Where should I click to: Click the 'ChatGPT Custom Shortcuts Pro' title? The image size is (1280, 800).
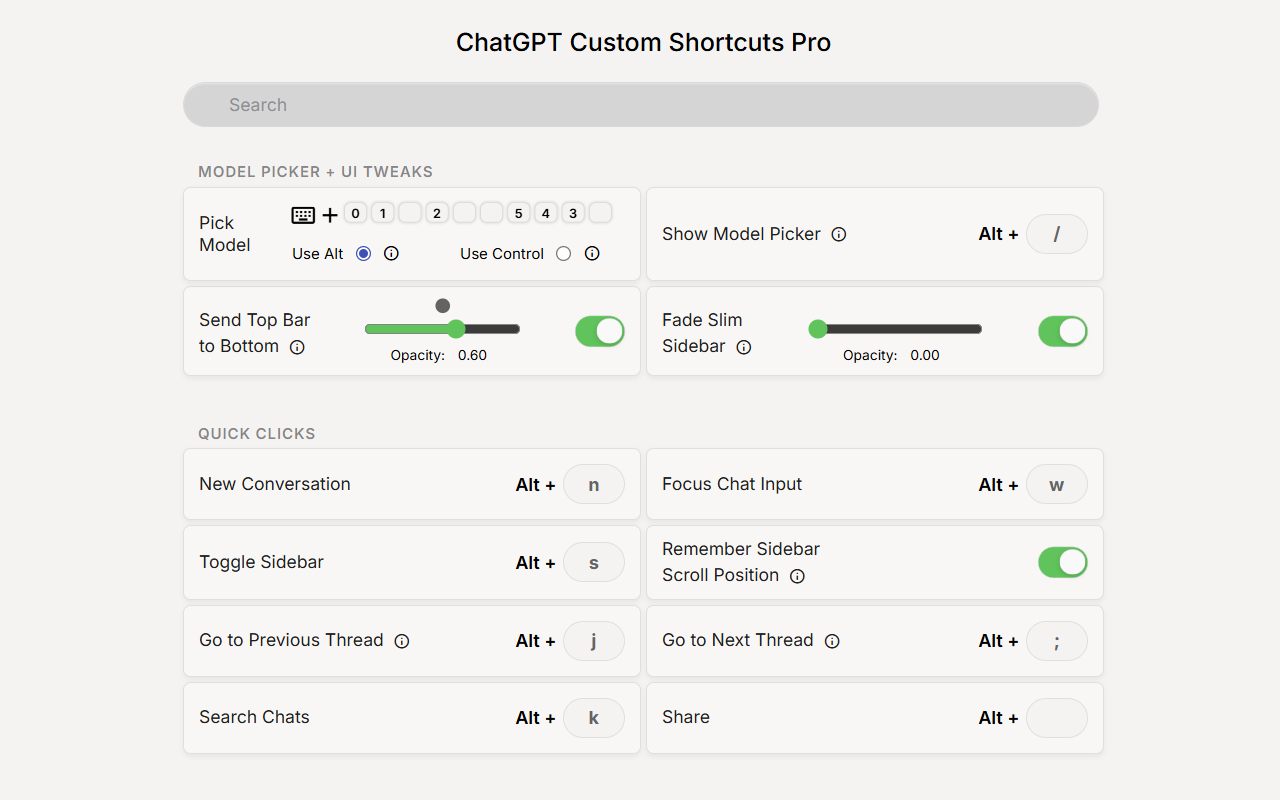(x=643, y=43)
